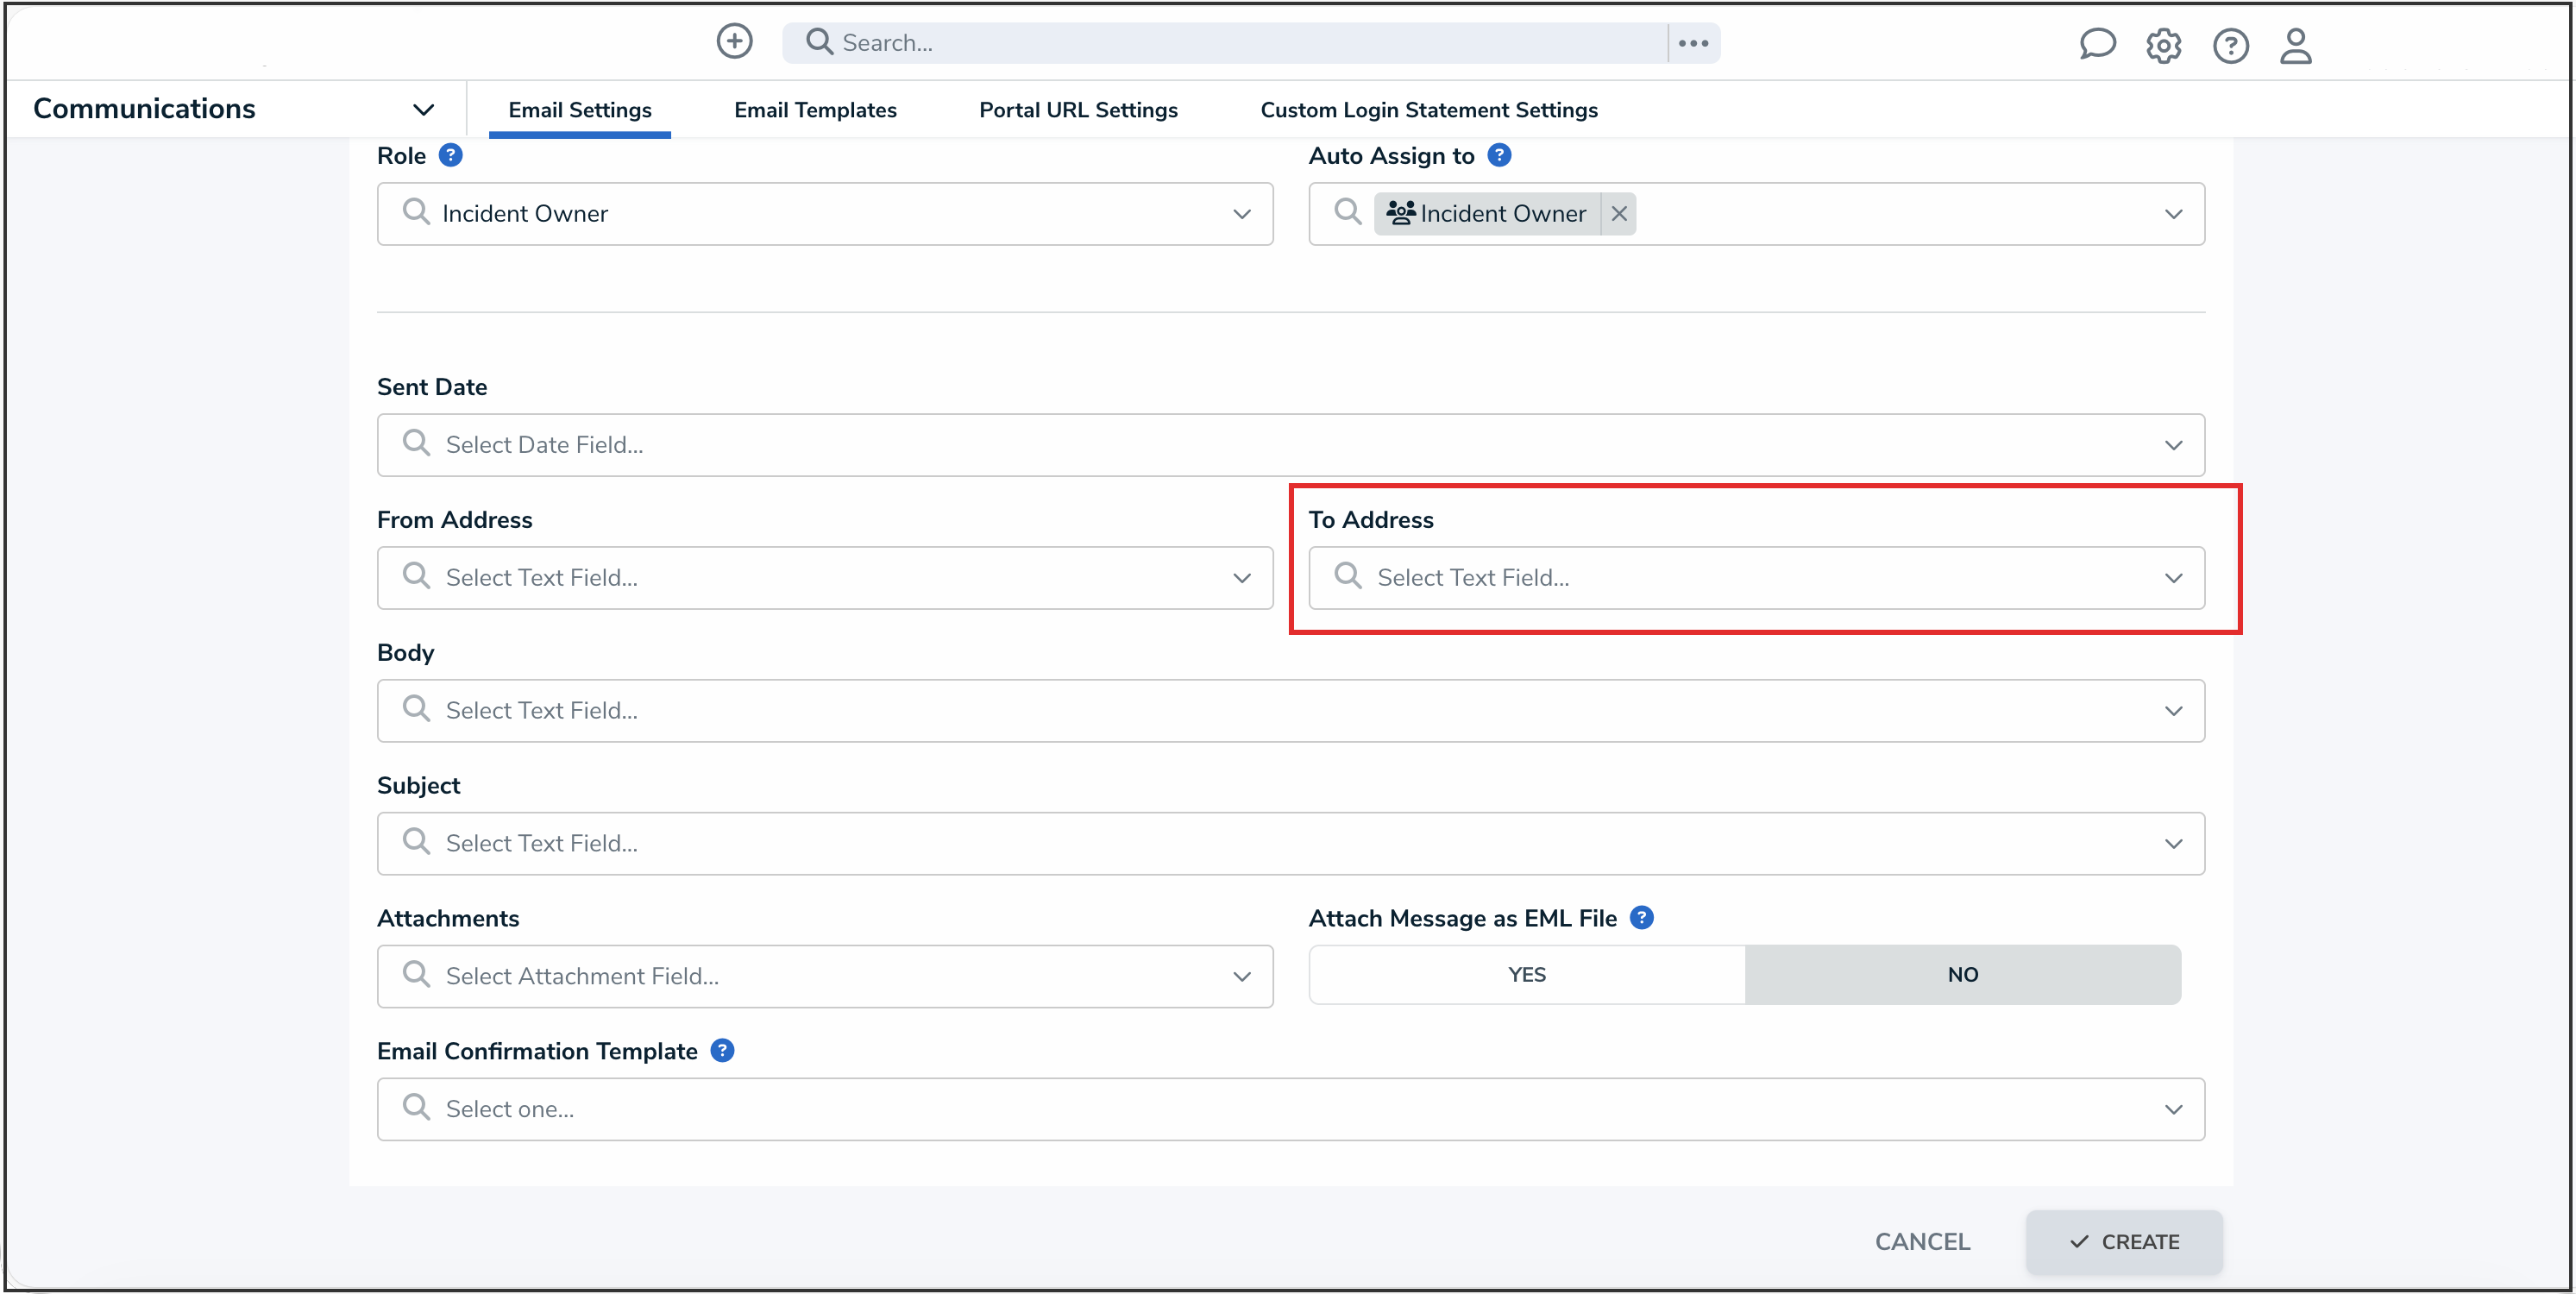Open the Sent Date field dropdown
Viewport: 2576px width, 1294px height.
click(1290, 444)
